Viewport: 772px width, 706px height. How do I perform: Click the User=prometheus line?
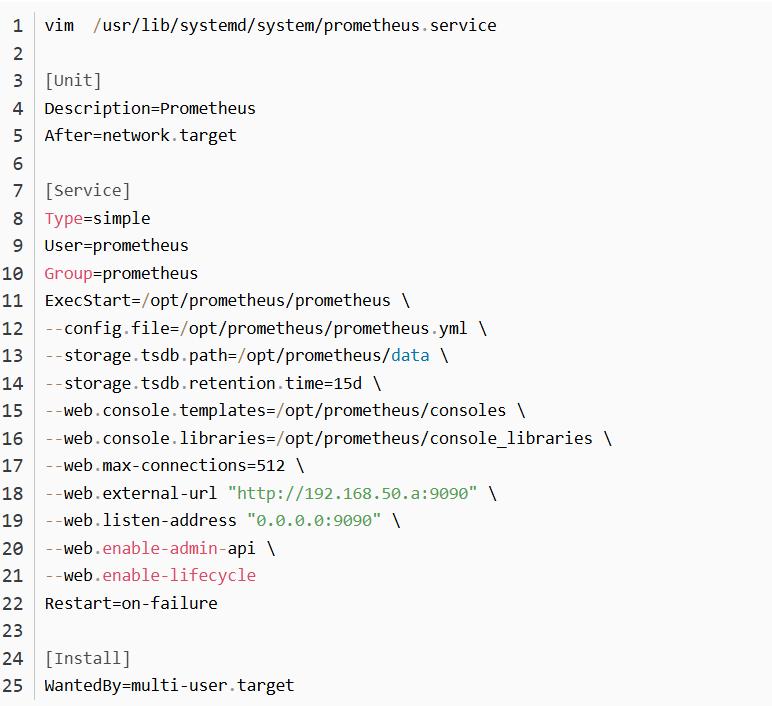(x=116, y=245)
